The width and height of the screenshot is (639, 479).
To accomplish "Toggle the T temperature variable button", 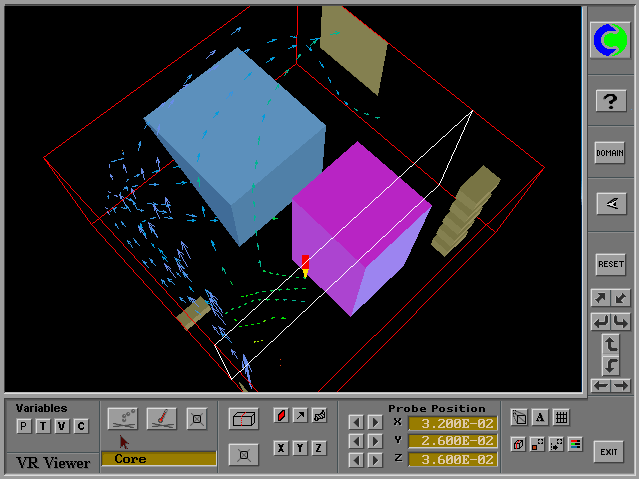I will point(43,426).
